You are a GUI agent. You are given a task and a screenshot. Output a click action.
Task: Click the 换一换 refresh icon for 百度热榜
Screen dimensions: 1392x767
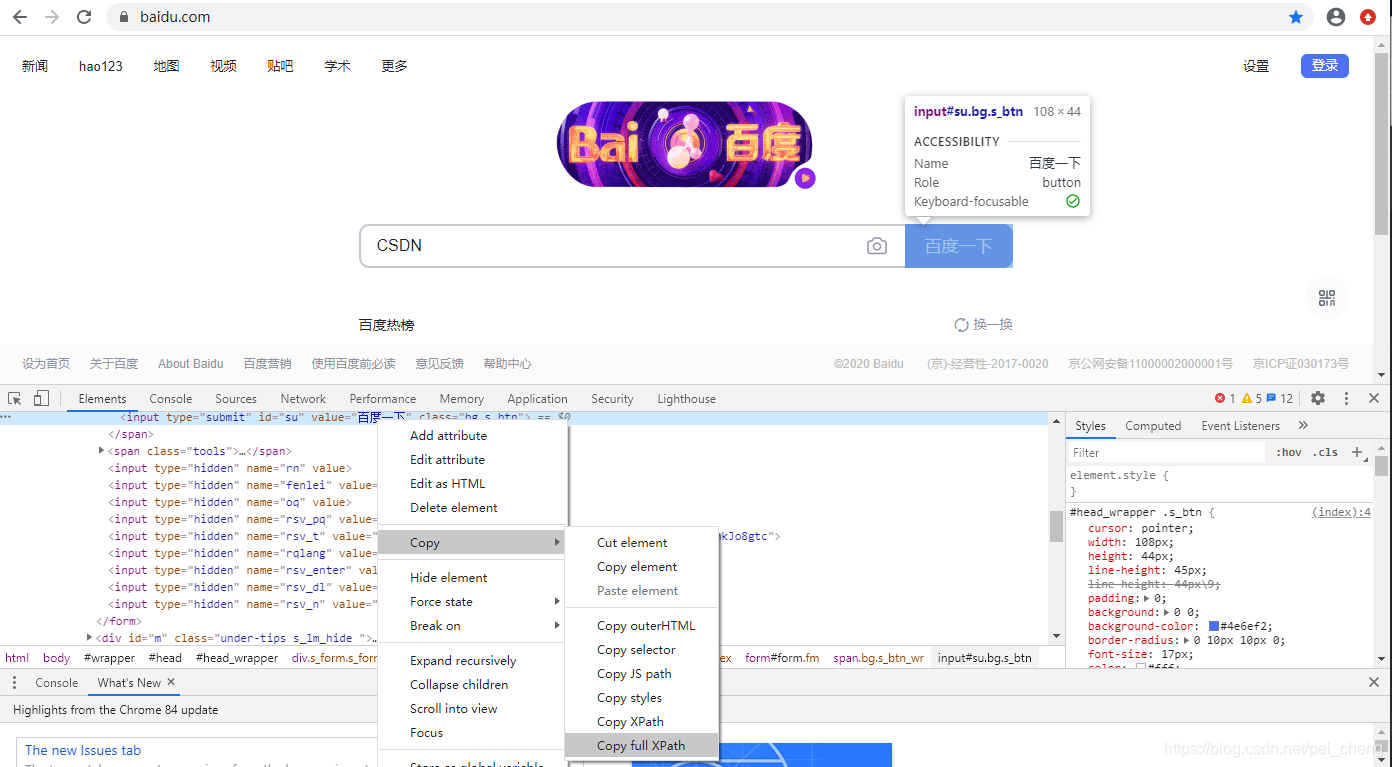pyautogui.click(x=962, y=324)
